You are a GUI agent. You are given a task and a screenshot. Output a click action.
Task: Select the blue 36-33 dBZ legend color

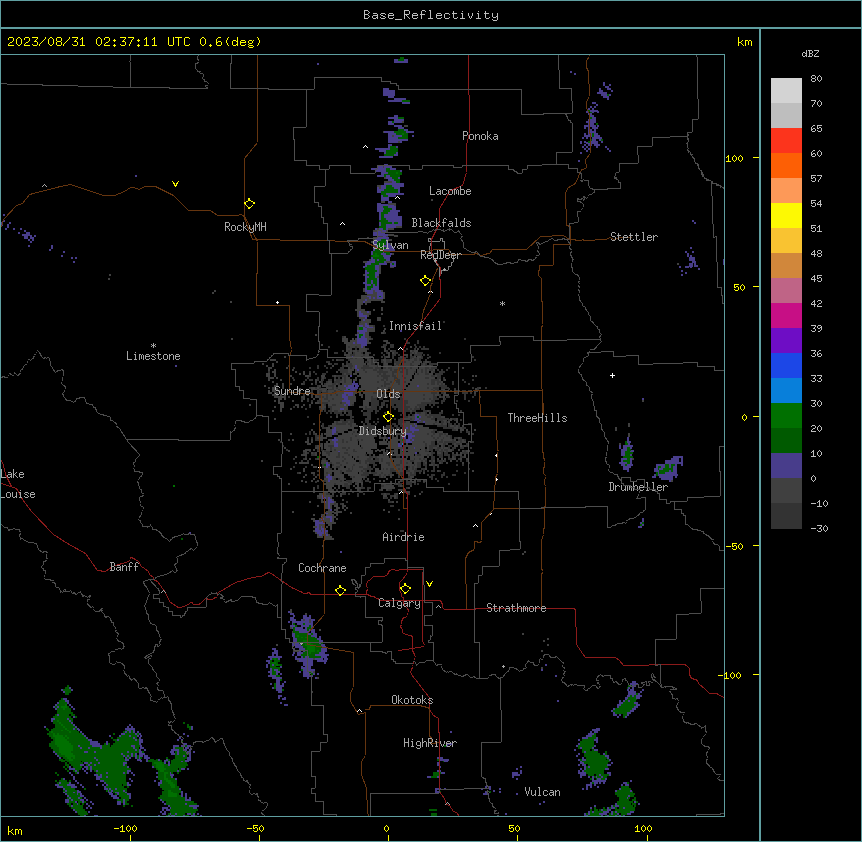coord(786,365)
